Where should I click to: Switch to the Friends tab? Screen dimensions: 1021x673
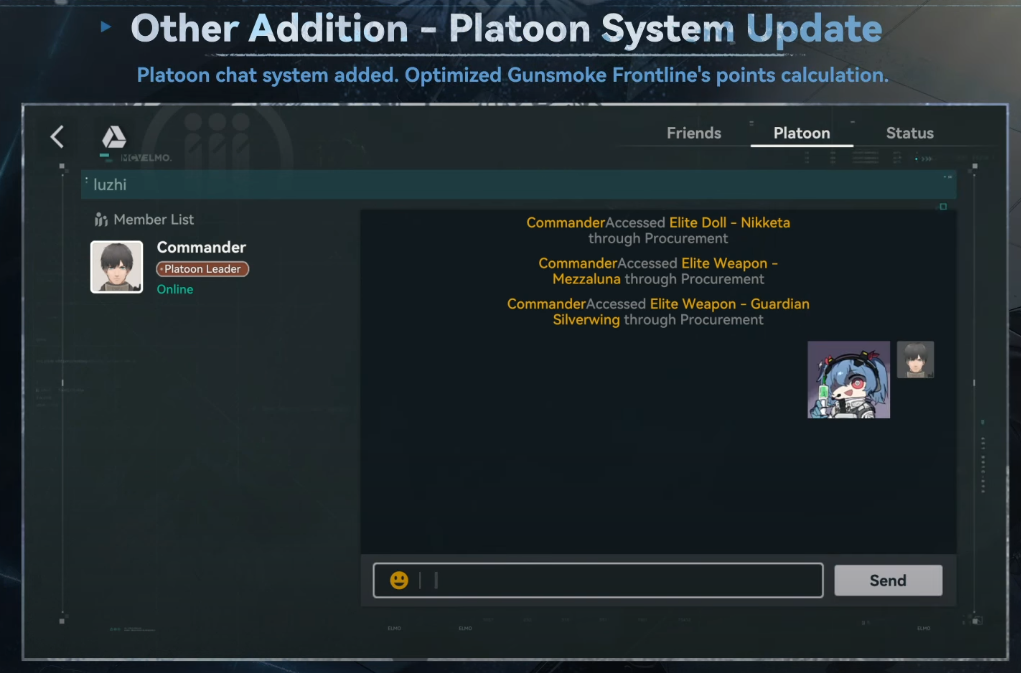694,133
